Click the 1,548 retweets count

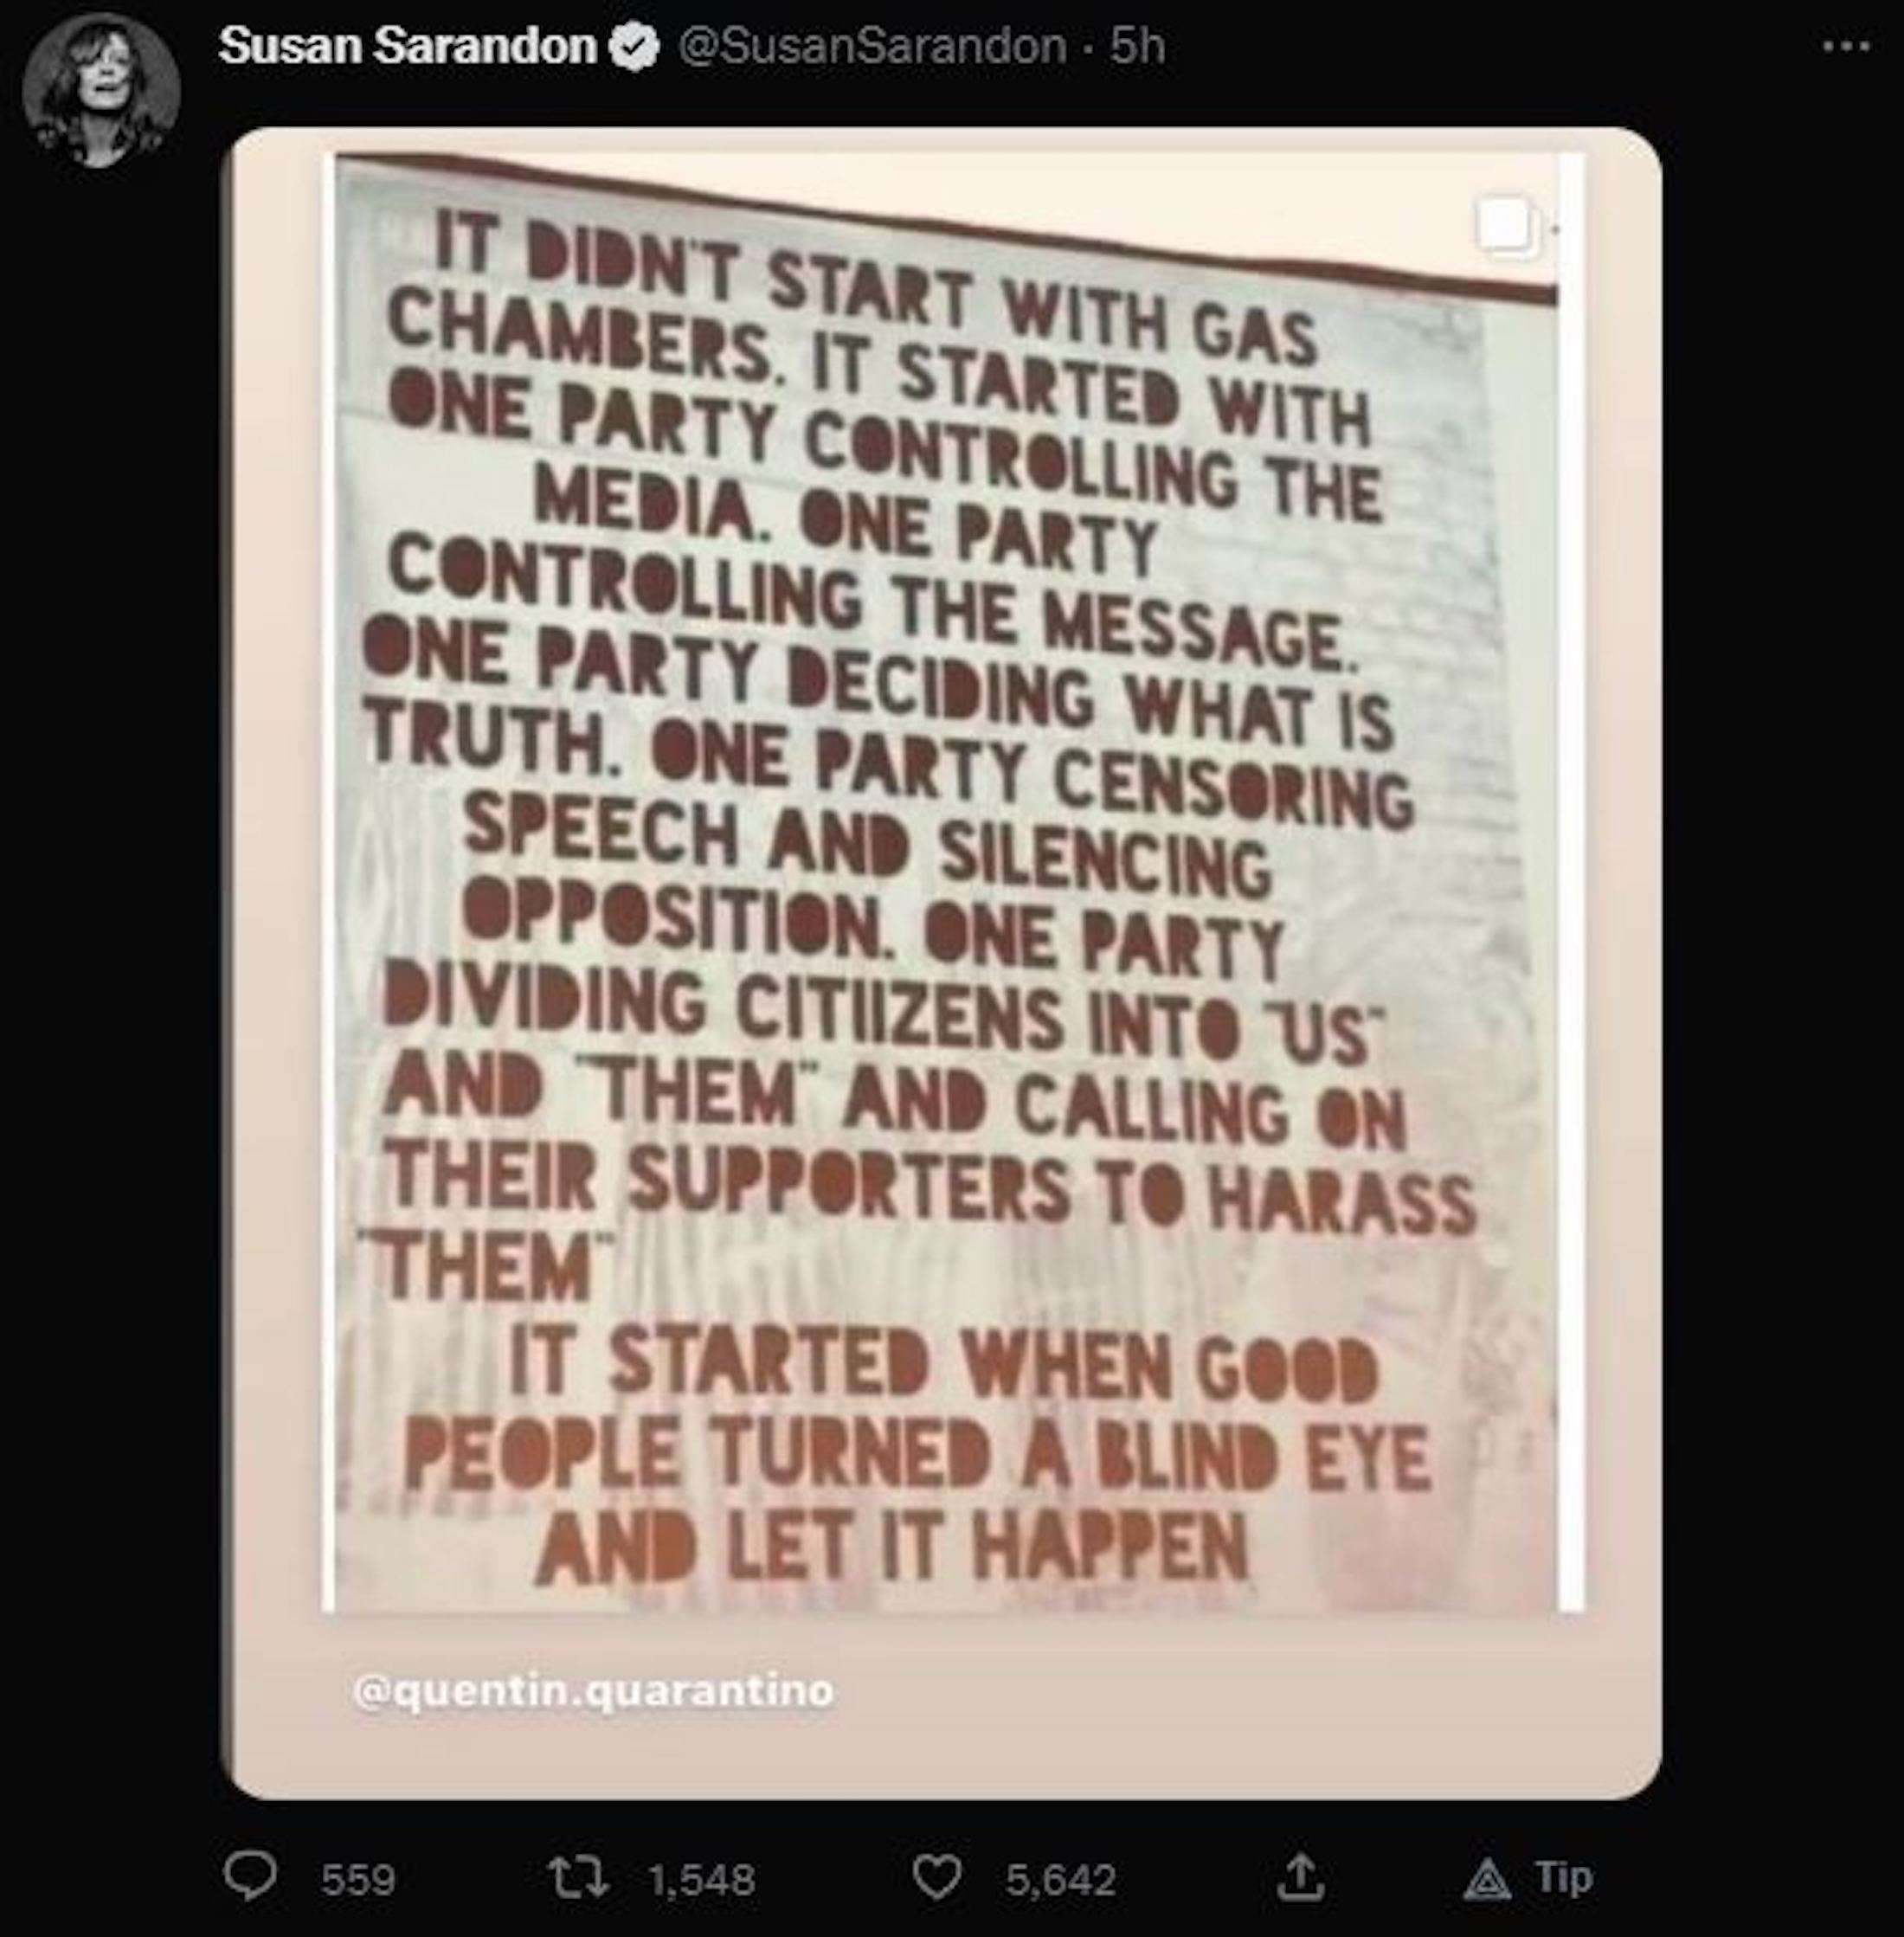pyautogui.click(x=701, y=1880)
